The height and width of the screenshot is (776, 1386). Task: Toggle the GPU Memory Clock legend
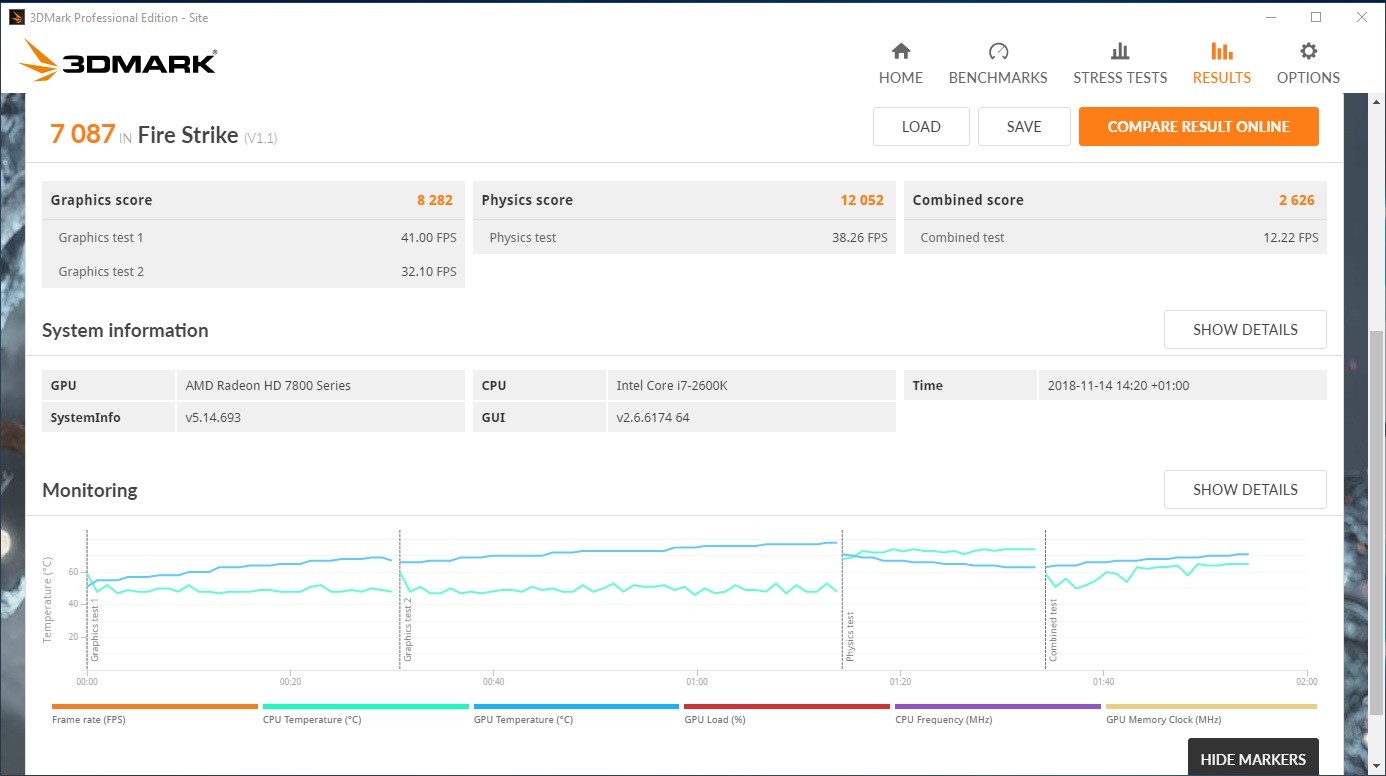[x=1163, y=720]
